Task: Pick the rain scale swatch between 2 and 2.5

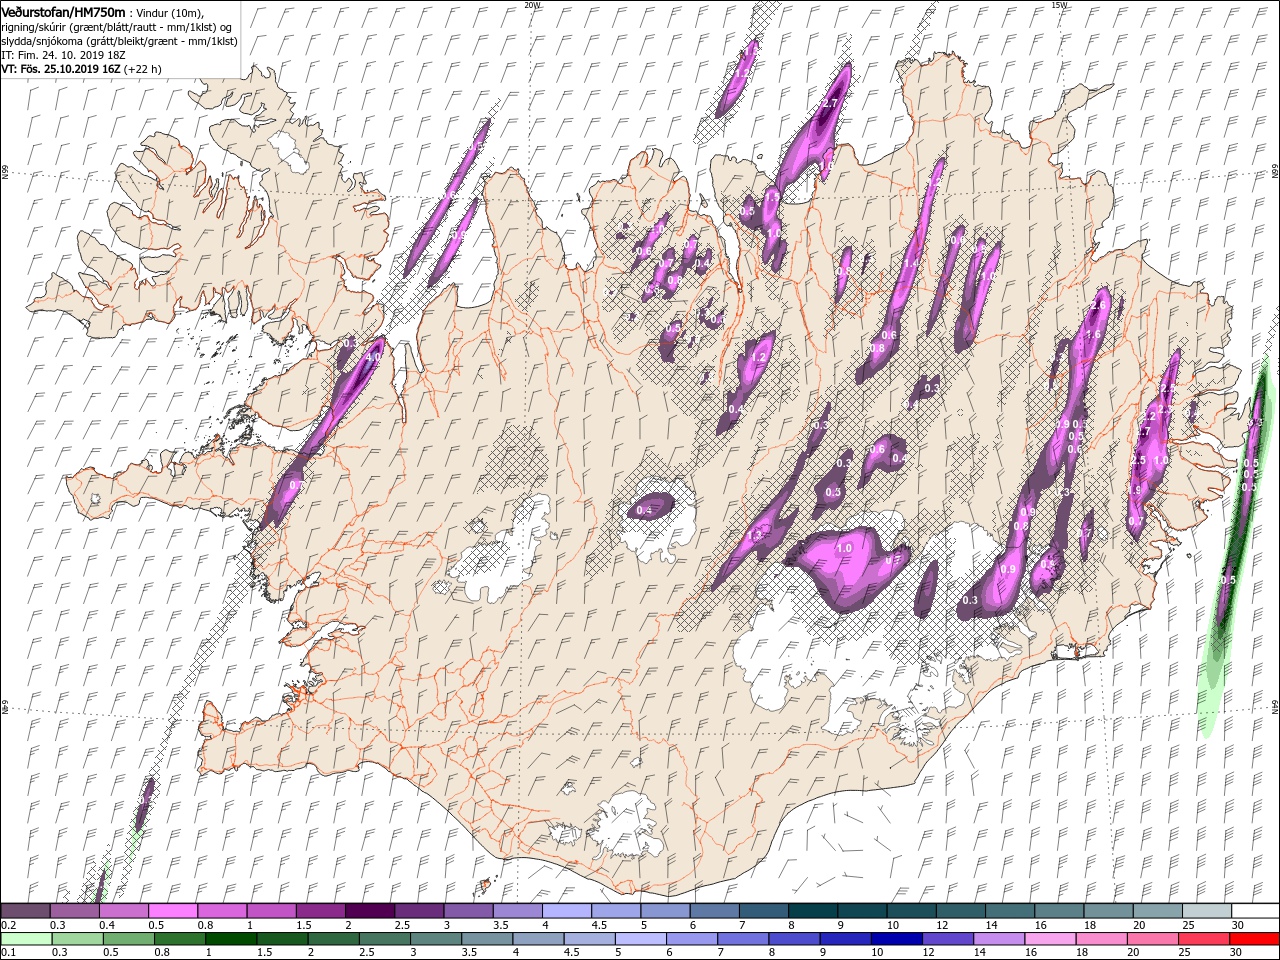Action: pyautogui.click(x=334, y=939)
